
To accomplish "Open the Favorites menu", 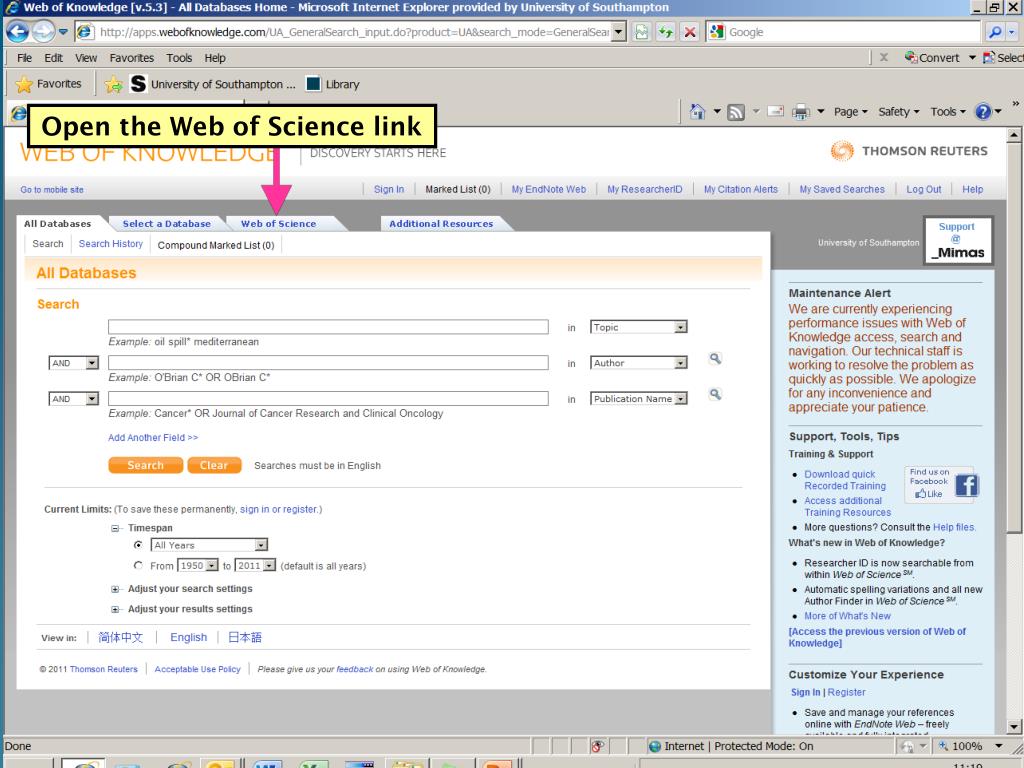I will coord(132,57).
